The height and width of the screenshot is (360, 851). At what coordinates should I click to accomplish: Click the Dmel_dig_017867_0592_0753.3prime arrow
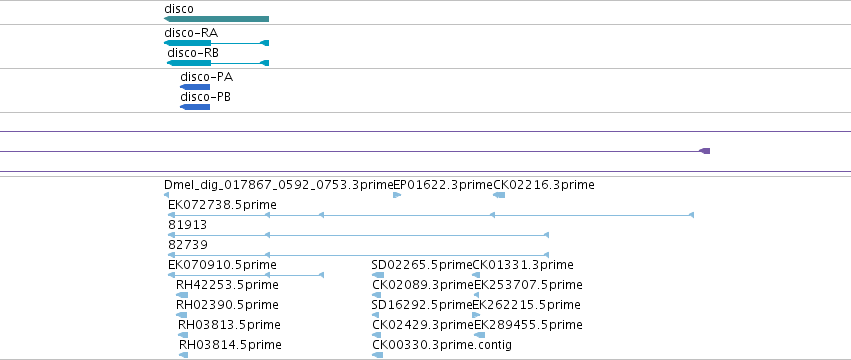pyautogui.click(x=166, y=195)
